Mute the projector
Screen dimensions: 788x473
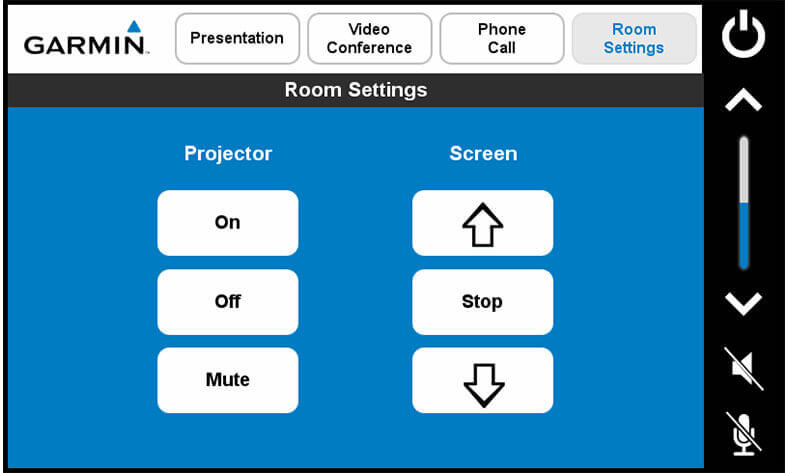point(227,381)
